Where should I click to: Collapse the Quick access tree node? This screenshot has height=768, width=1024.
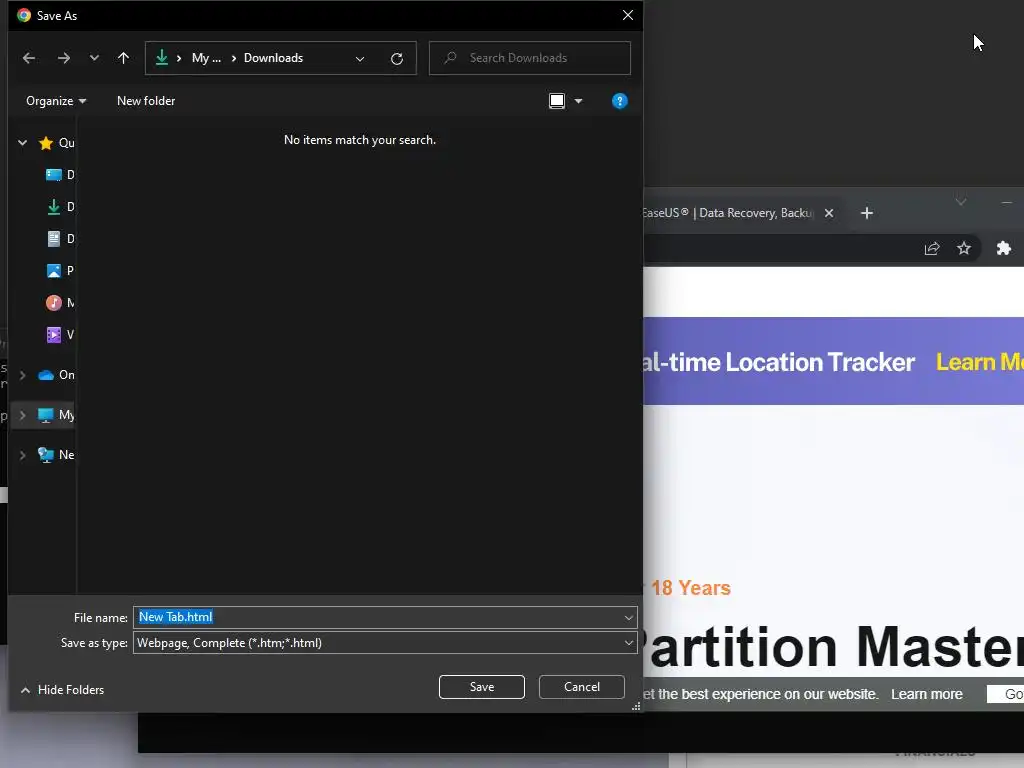coord(23,142)
